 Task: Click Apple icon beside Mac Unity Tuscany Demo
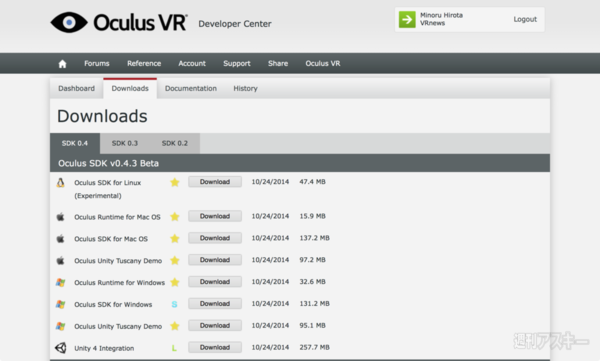click(x=60, y=260)
